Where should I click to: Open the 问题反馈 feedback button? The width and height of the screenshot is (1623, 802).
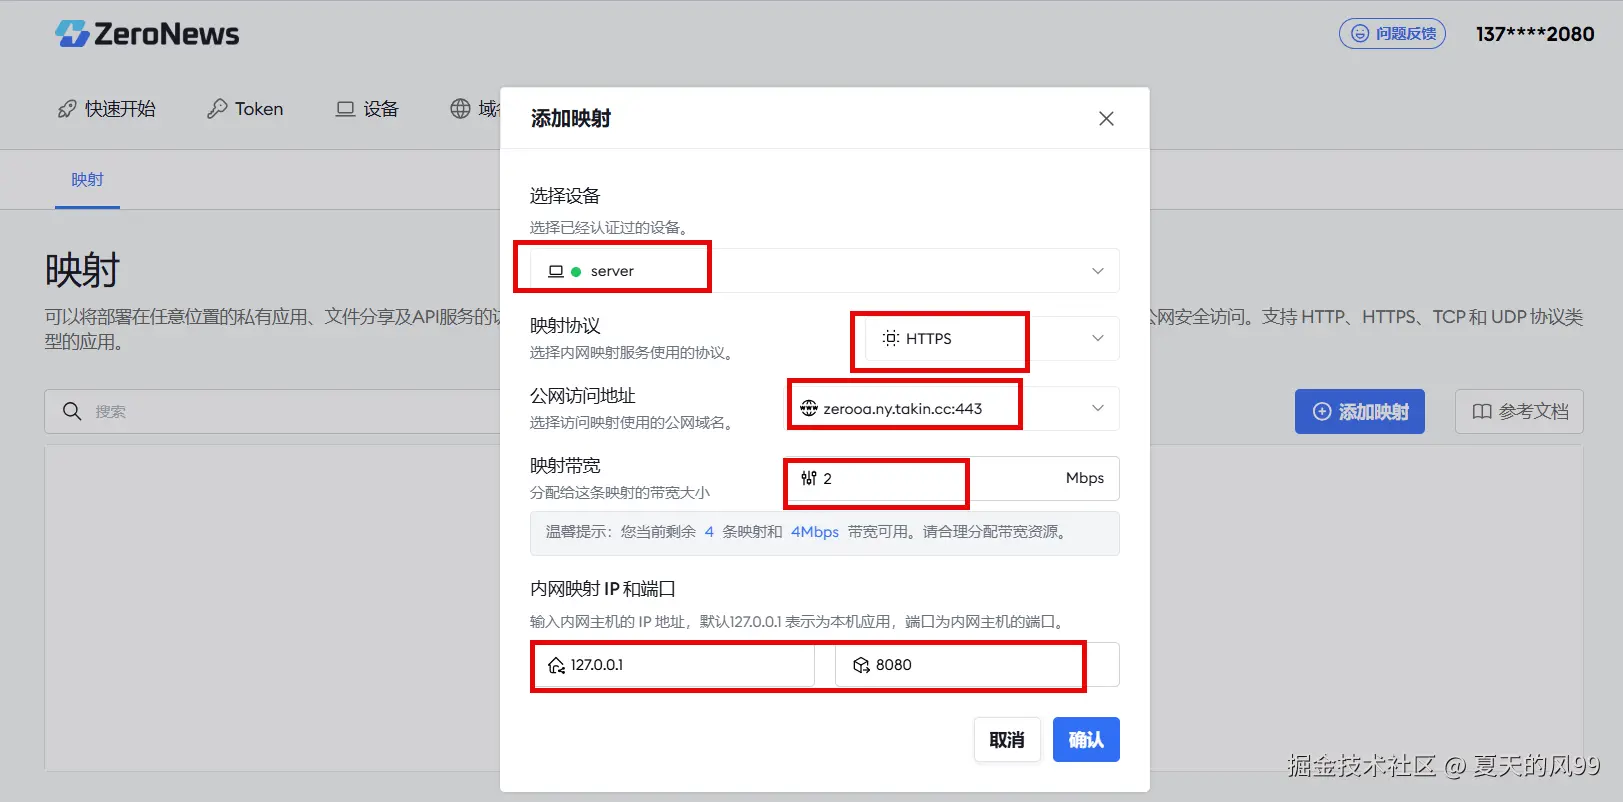coord(1392,33)
